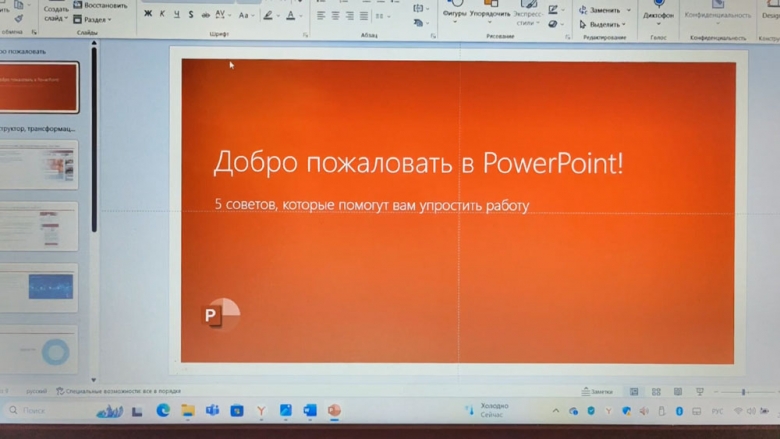Open Абзац dialog launcher
780x439 pixels.
pos(433,36)
